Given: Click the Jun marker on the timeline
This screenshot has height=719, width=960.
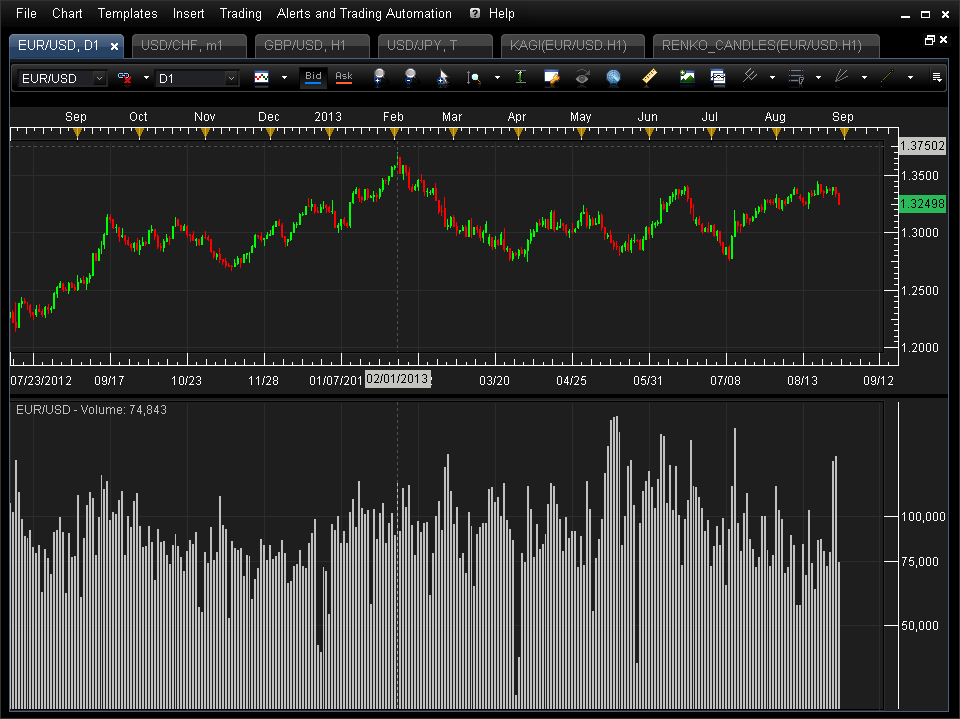Looking at the screenshot, I should tap(648, 133).
